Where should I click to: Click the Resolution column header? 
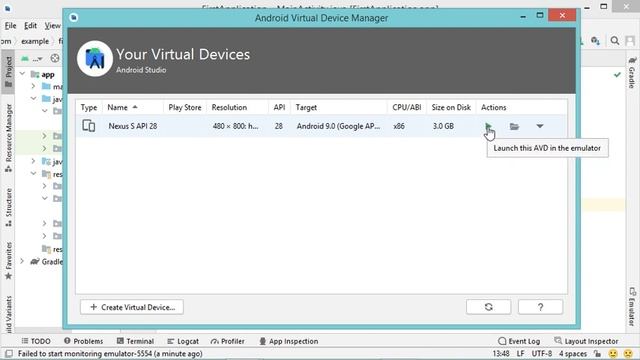(229, 107)
